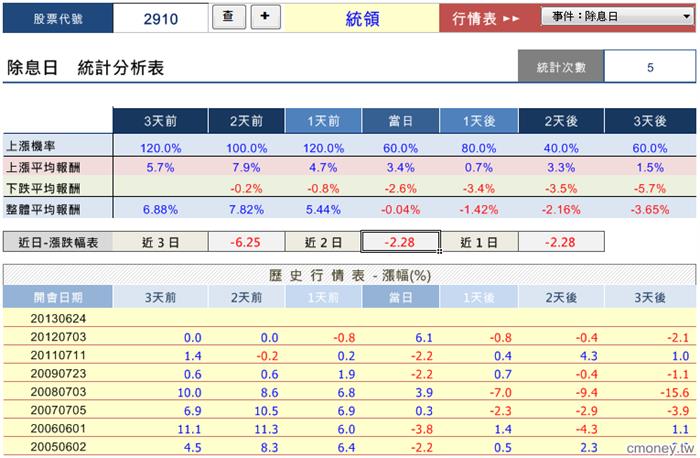Click the 當日 header in the history table
700x458 pixels.
click(x=400, y=297)
